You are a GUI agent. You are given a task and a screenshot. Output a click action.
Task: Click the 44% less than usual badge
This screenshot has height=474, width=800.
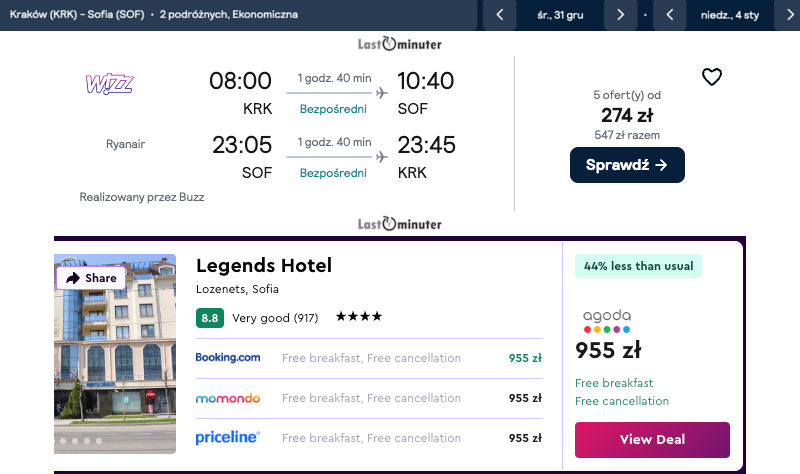pyautogui.click(x=639, y=266)
